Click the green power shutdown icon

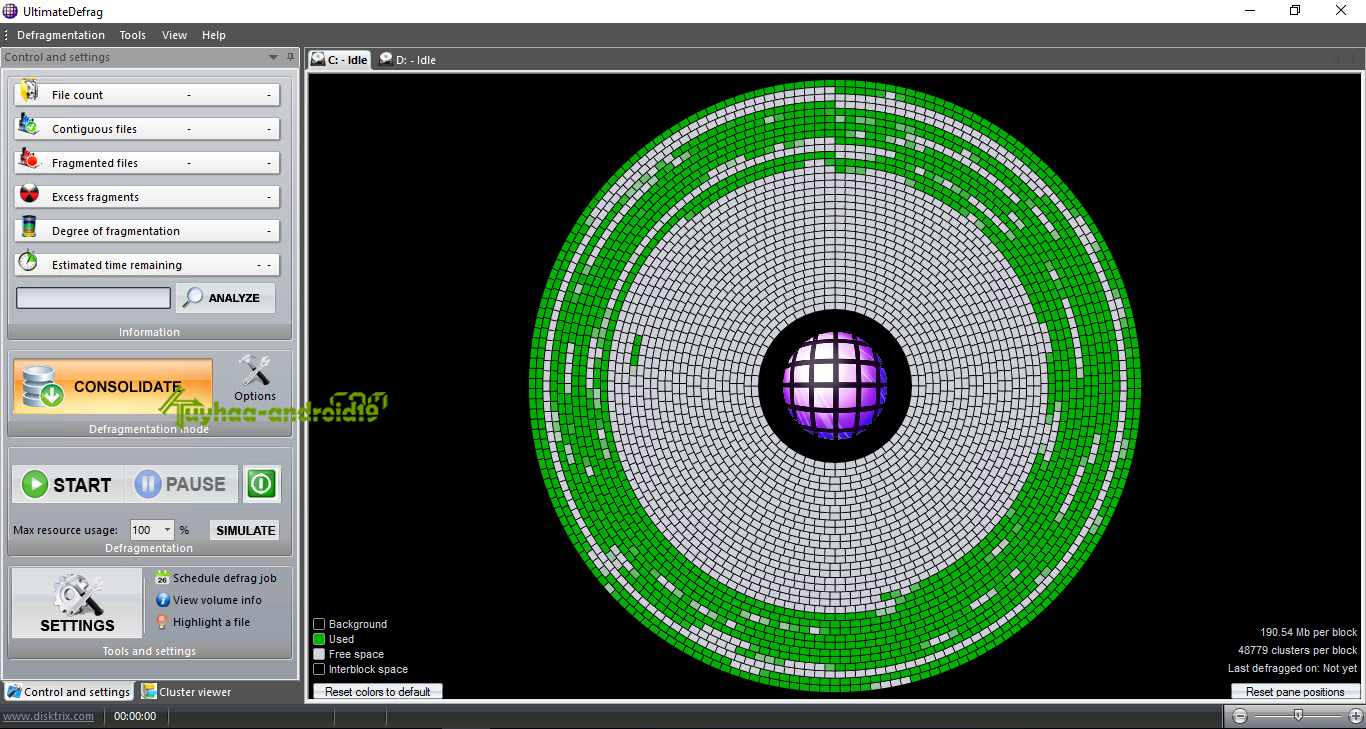click(x=261, y=484)
